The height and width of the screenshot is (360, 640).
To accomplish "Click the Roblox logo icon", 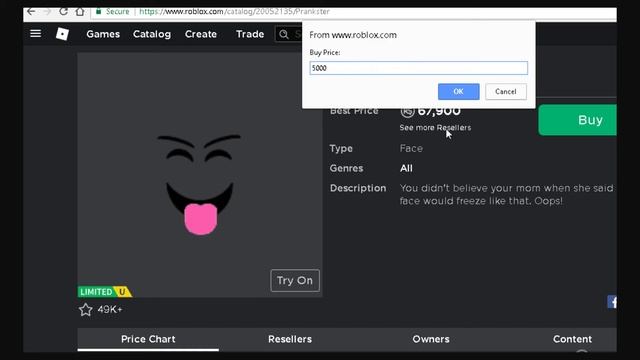I will coord(62,34).
